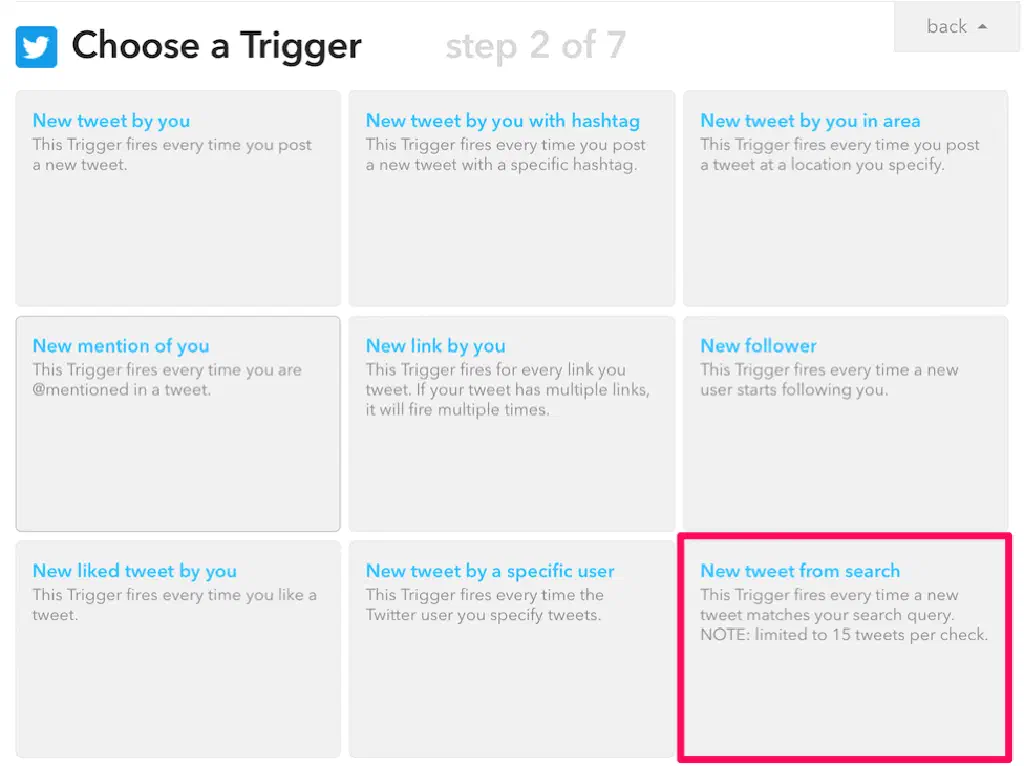Viewport: 1024px width, 766px height.
Task: Select "New liked tweet by you" title
Action: coord(134,571)
